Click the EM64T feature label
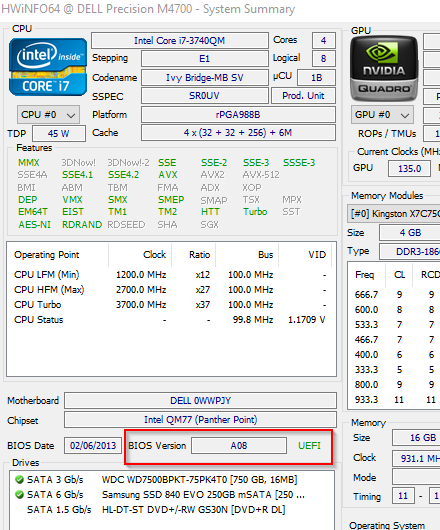This screenshot has height=530, width=440. (33, 212)
